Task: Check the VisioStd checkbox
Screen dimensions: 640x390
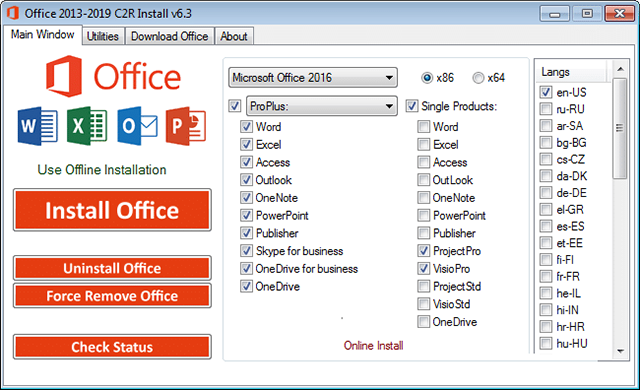Action: [424, 304]
